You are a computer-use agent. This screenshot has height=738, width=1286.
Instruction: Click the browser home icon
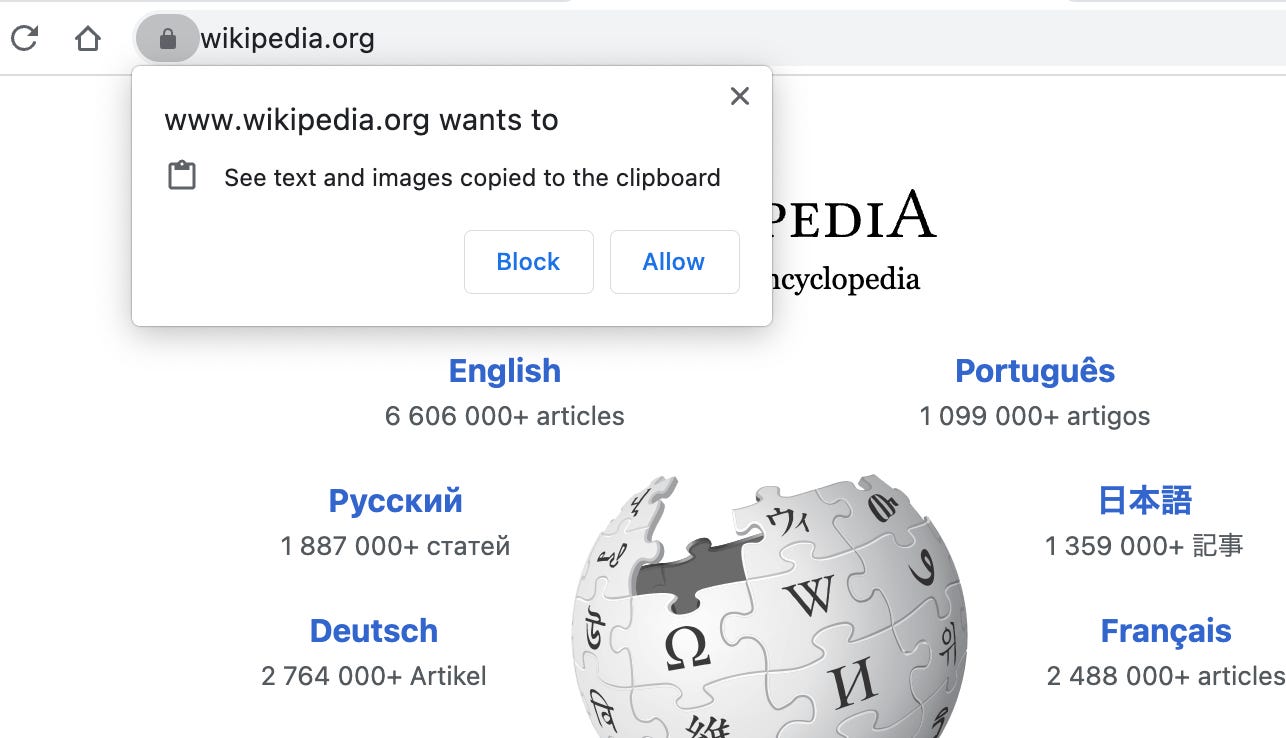point(87,38)
